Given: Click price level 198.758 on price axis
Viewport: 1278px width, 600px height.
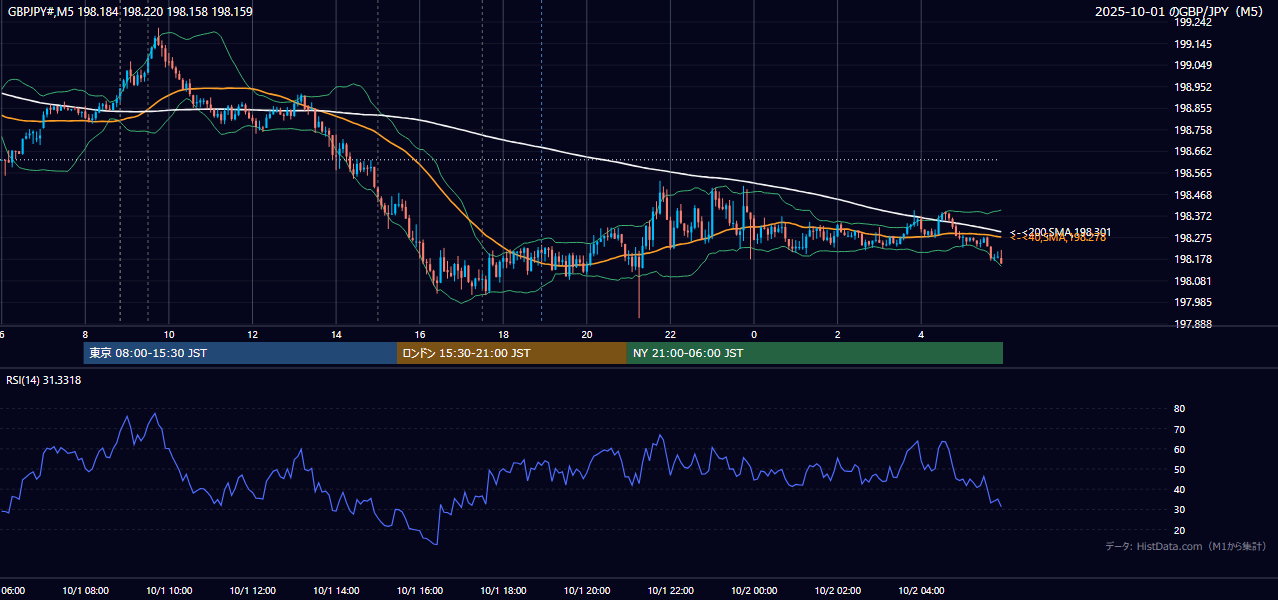Looking at the screenshot, I should (x=1193, y=130).
